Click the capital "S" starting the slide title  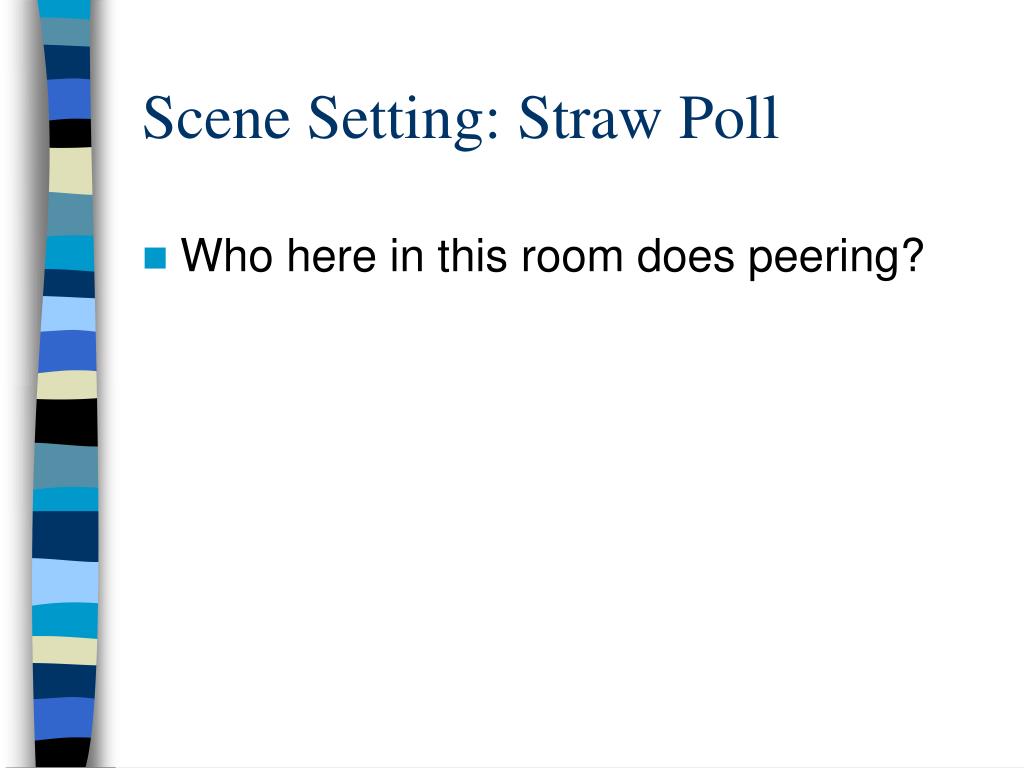[157, 118]
